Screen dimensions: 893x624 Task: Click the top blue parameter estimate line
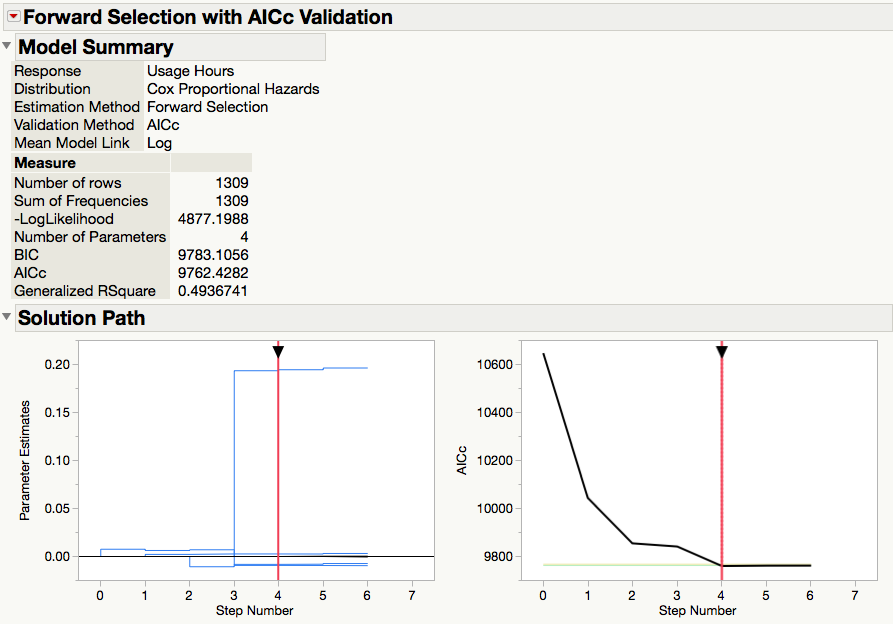[x=301, y=370]
